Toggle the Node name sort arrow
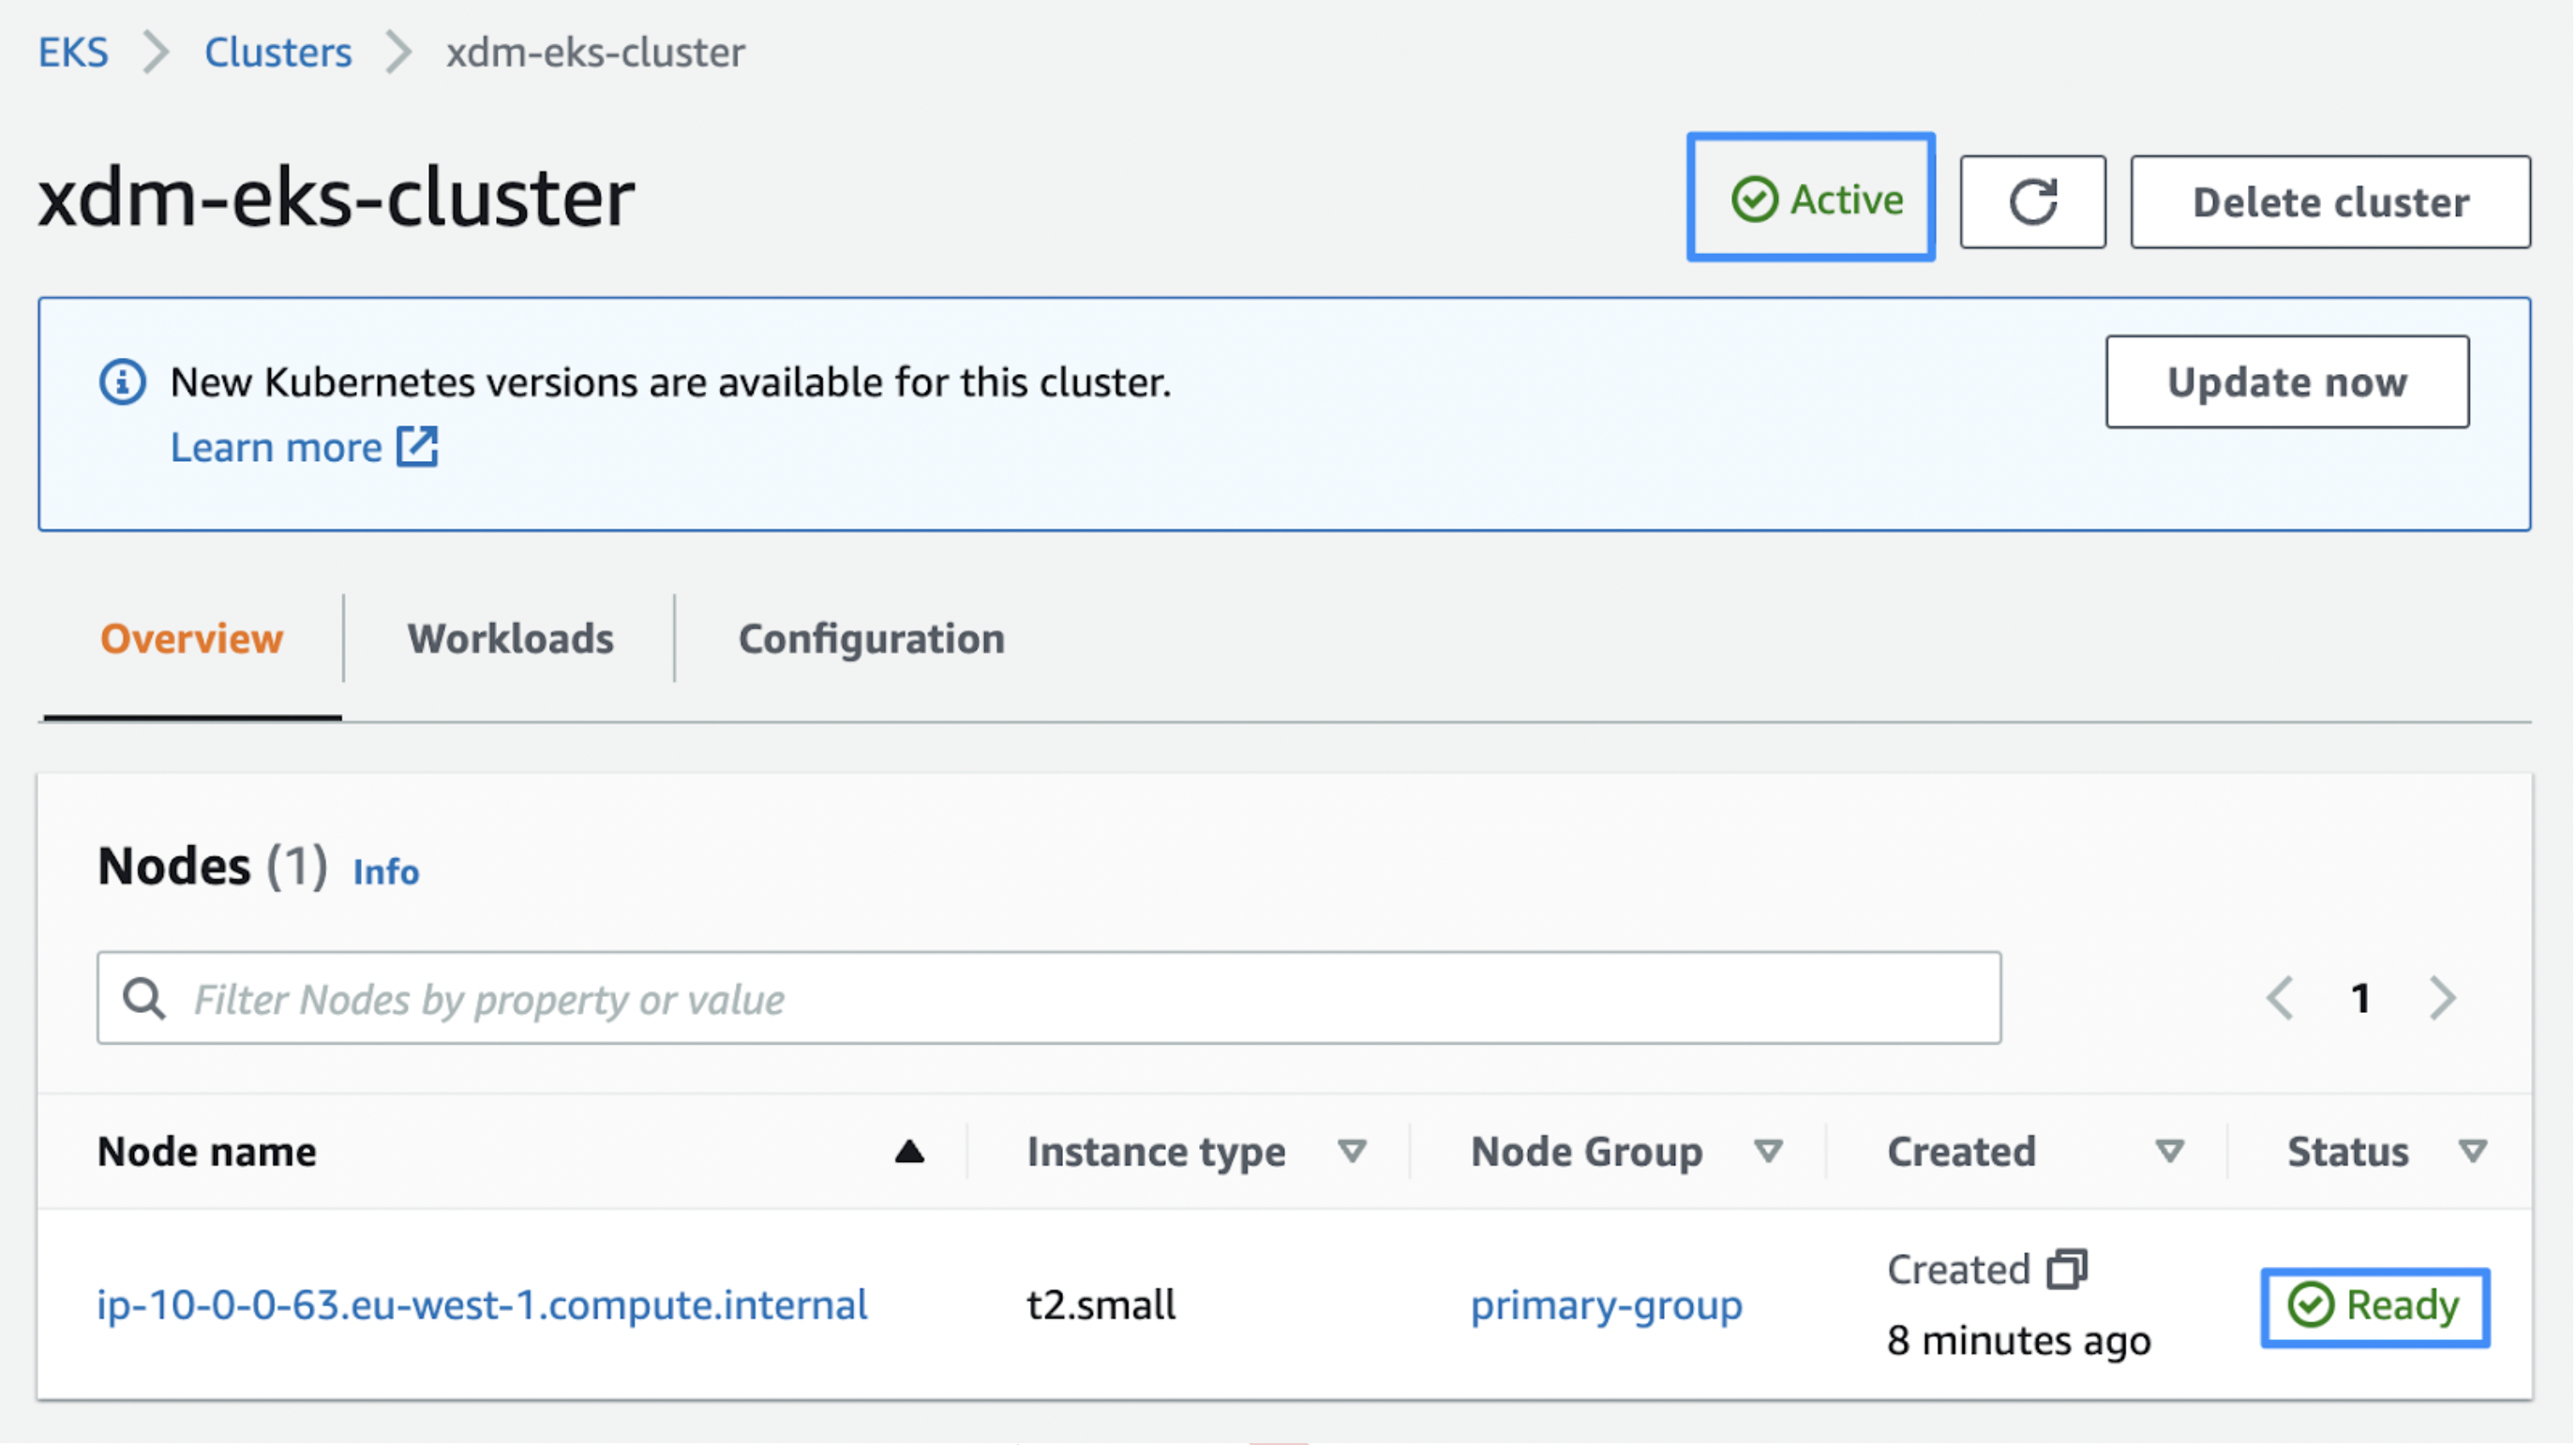Viewport: 2576px width, 1445px height. [909, 1151]
